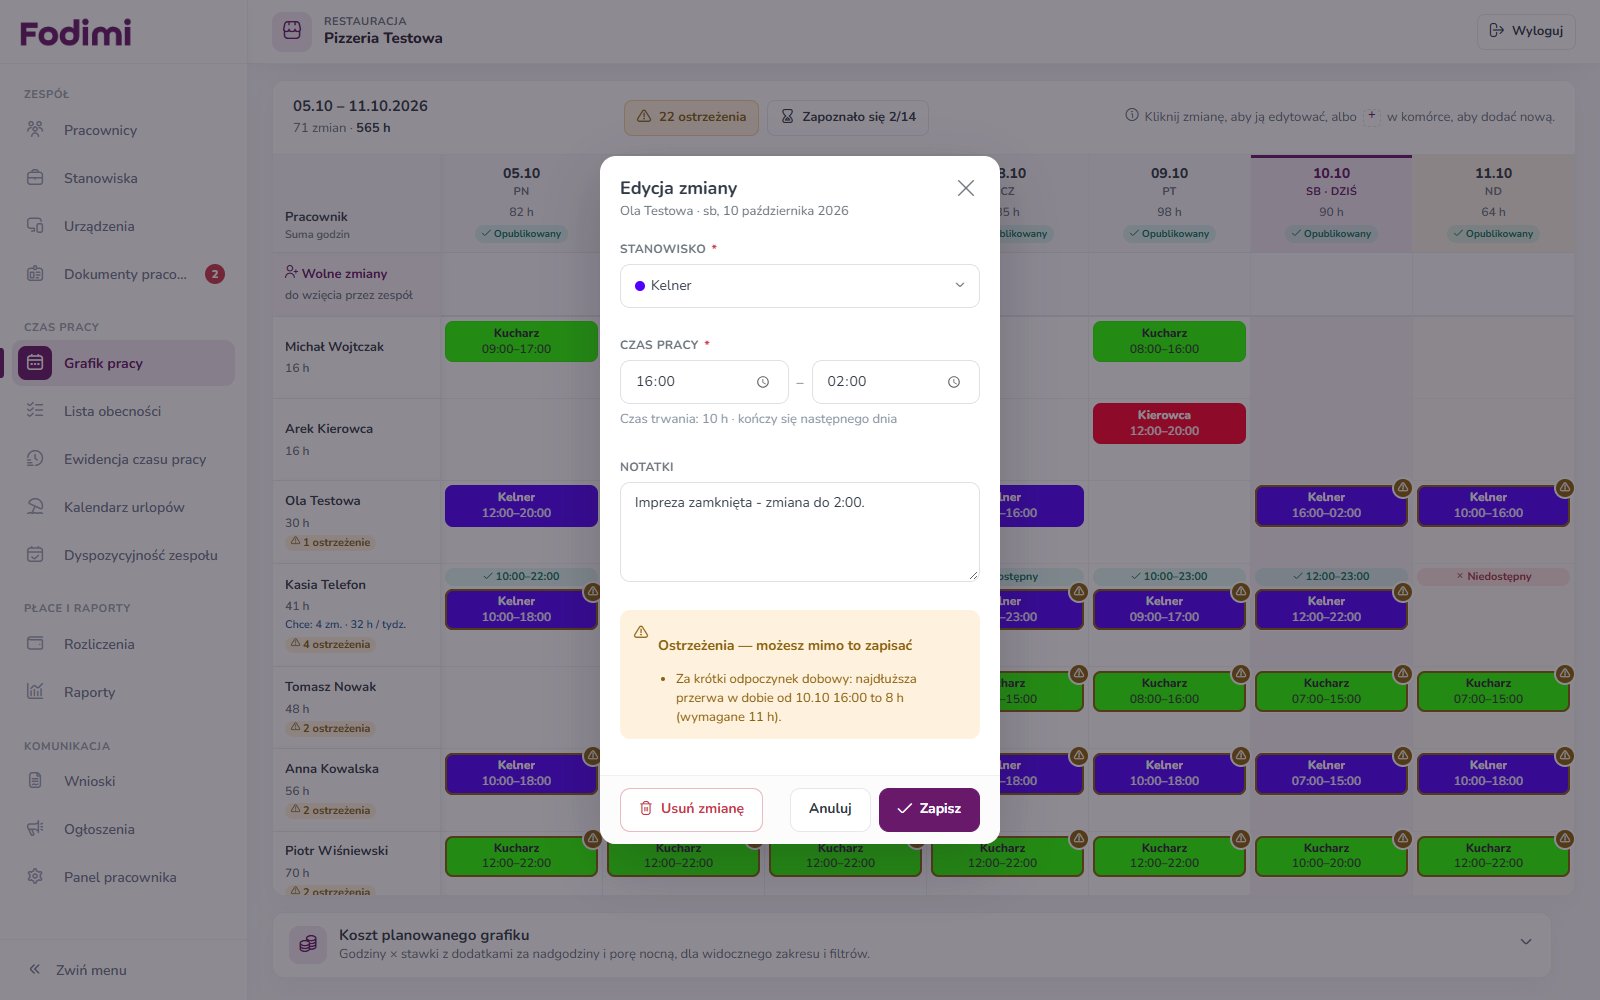Open the Stanowisko dropdown showing Kelner
Image resolution: width=1600 pixels, height=1000 pixels.
coord(800,286)
